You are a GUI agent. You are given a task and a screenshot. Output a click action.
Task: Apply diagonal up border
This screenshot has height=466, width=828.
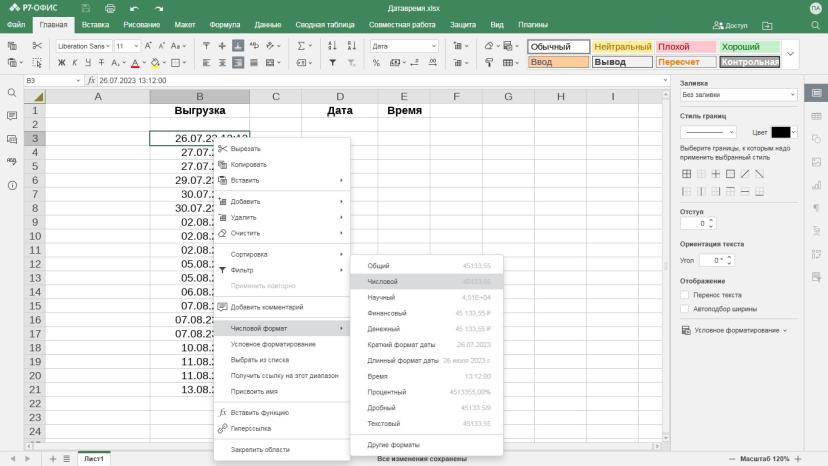(x=745, y=174)
